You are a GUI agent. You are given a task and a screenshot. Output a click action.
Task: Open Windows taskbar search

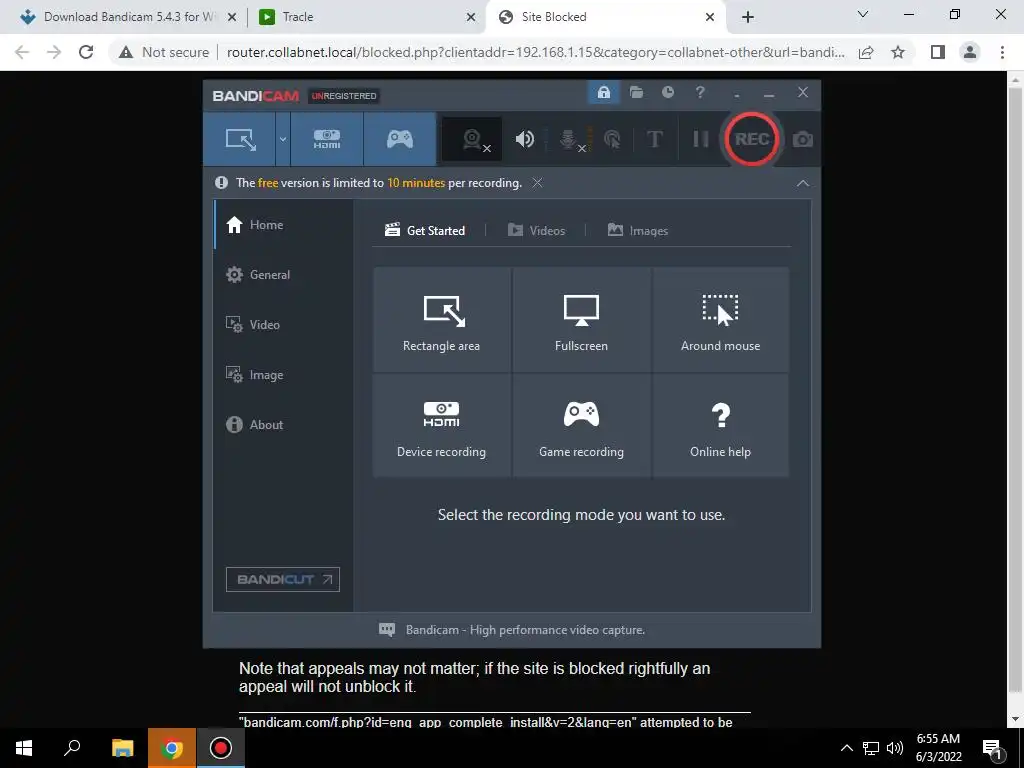[72, 748]
